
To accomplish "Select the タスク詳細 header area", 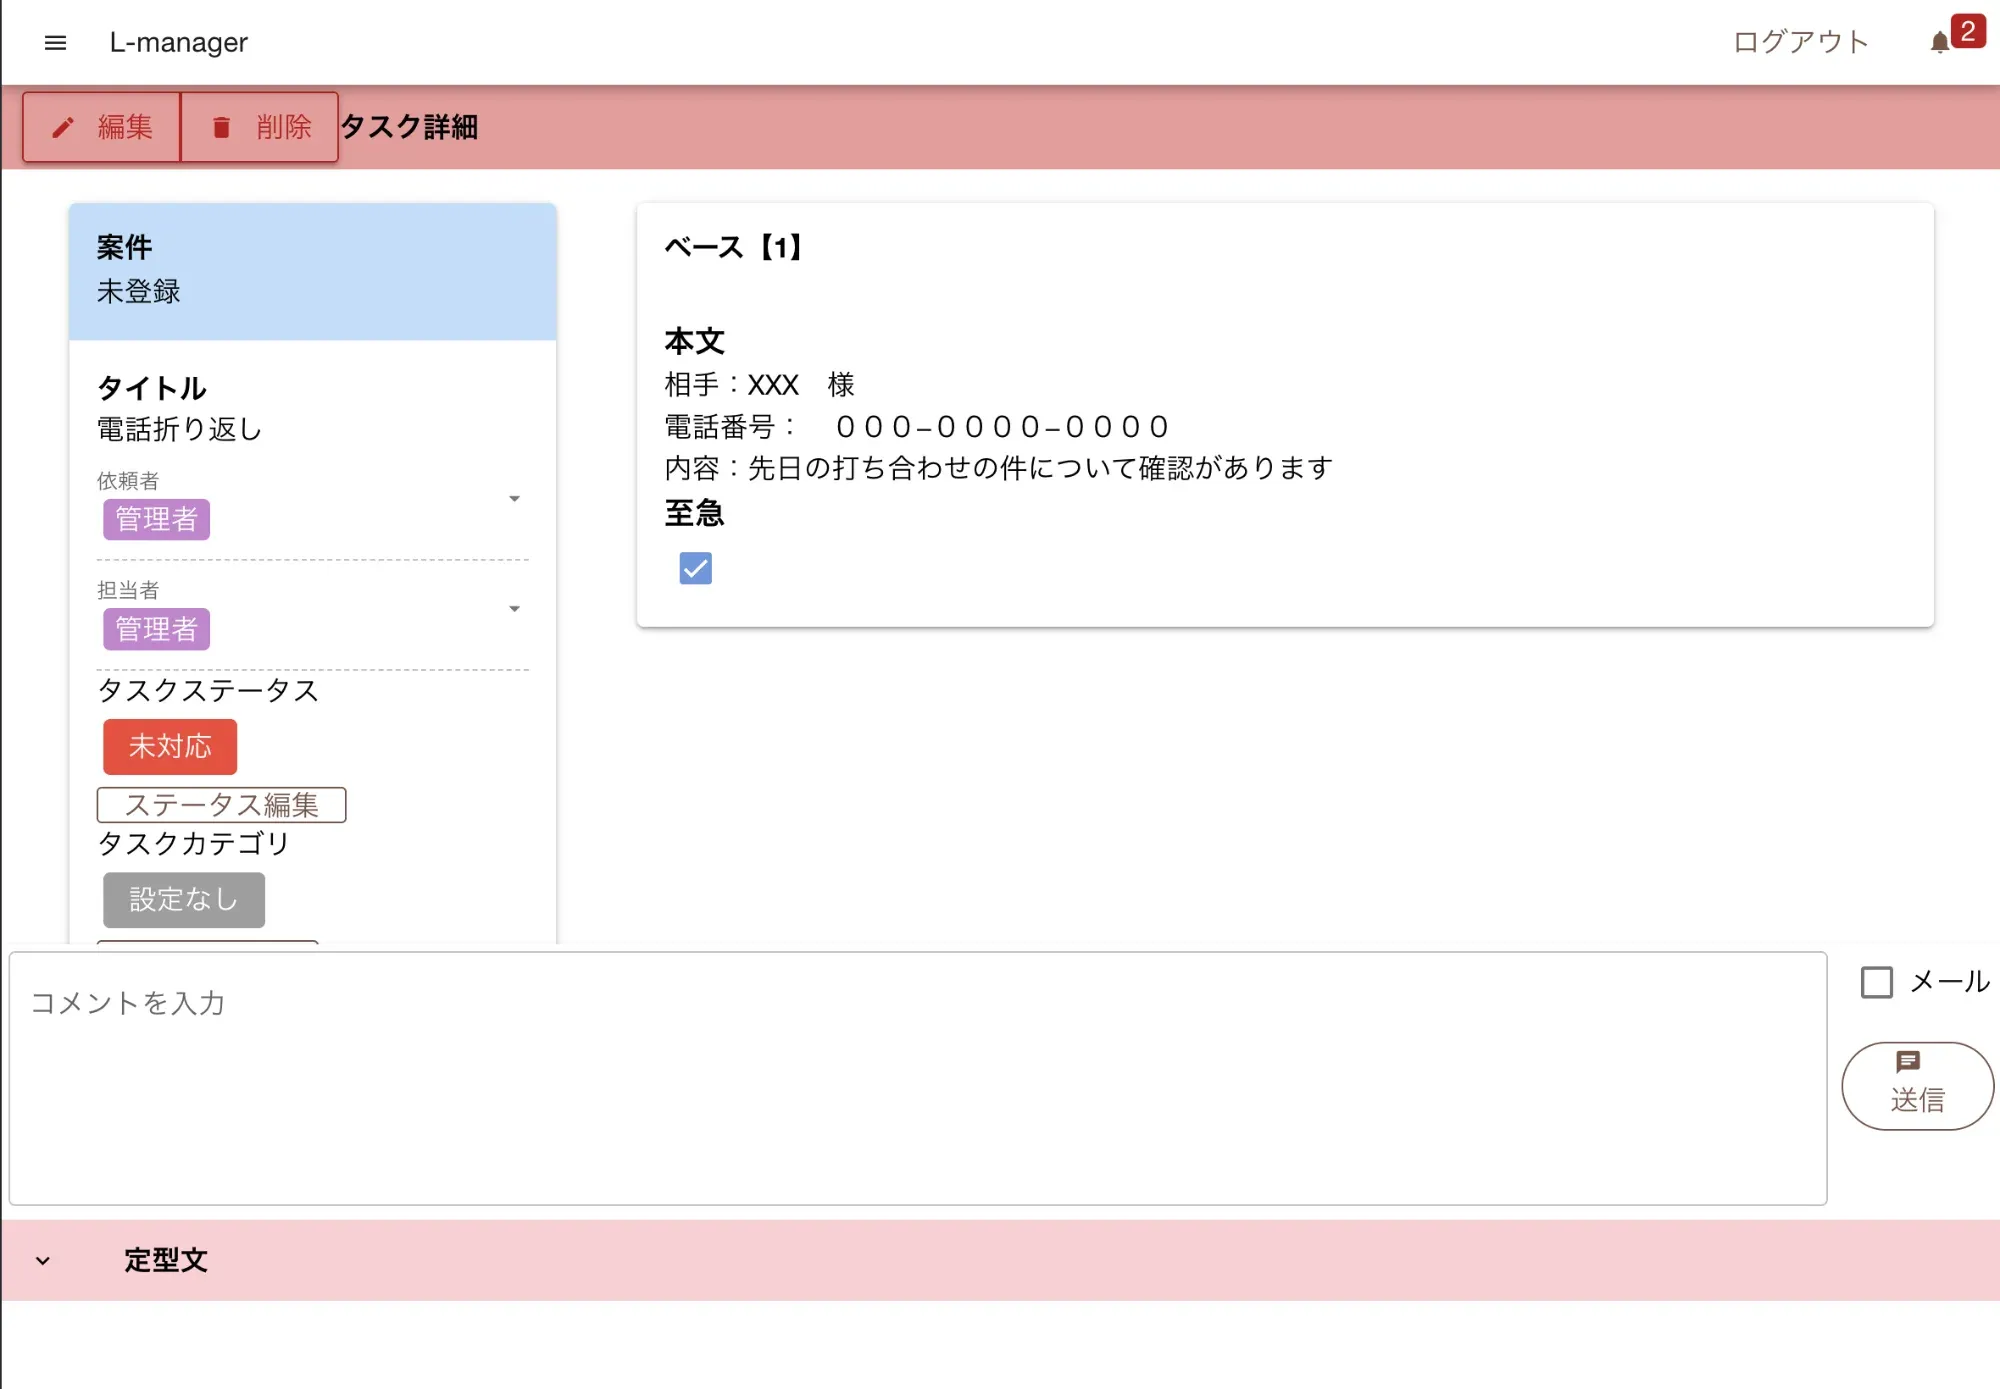I will point(410,127).
